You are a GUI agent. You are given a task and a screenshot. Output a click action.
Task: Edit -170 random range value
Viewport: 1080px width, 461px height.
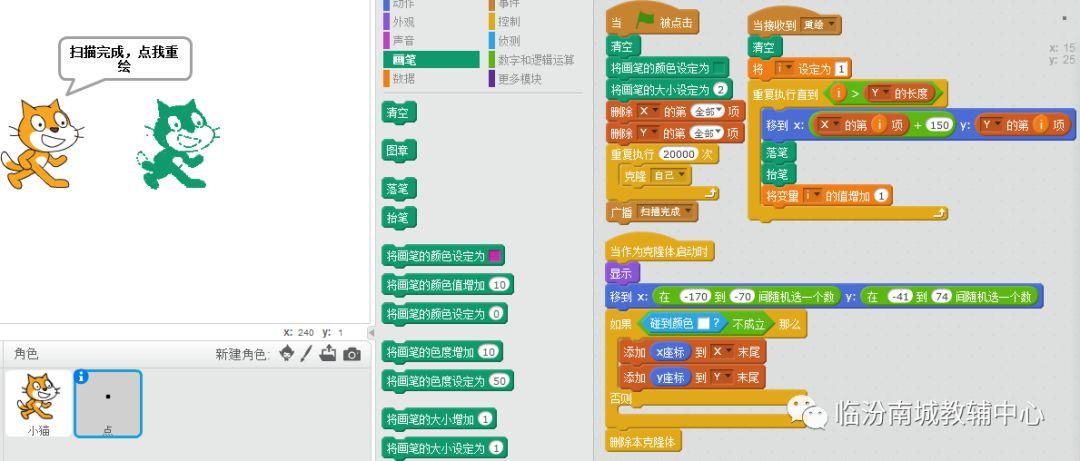(694, 296)
